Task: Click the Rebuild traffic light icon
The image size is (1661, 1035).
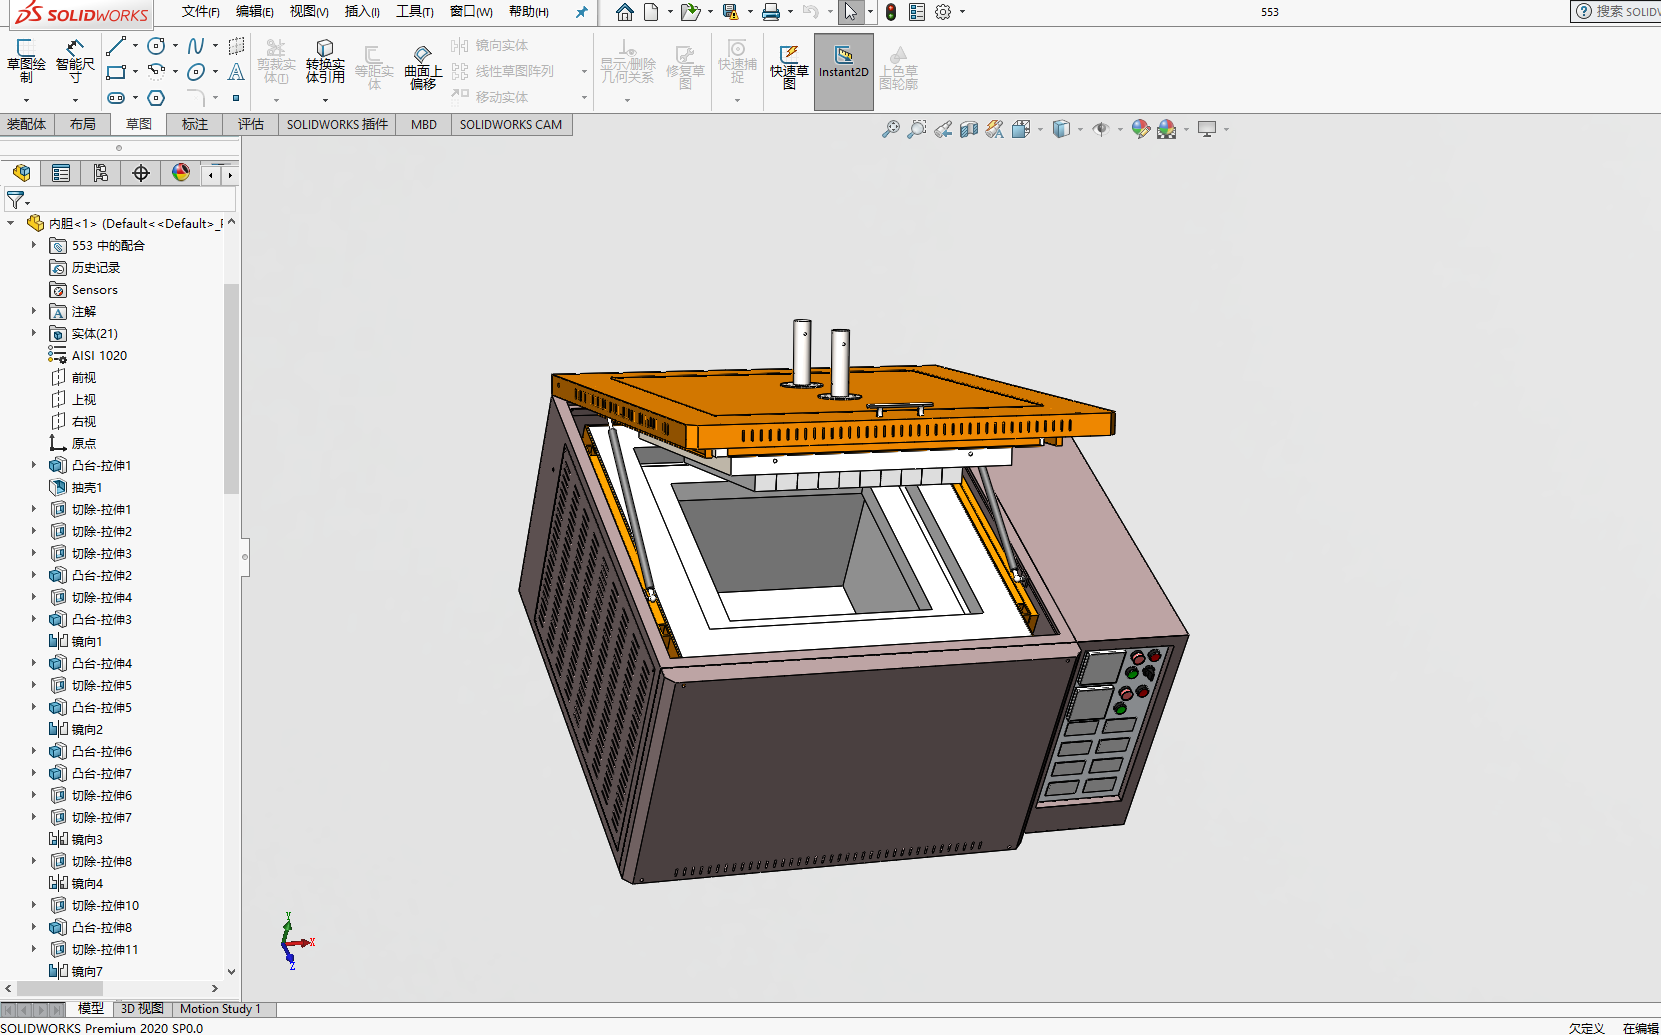Action: [890, 12]
